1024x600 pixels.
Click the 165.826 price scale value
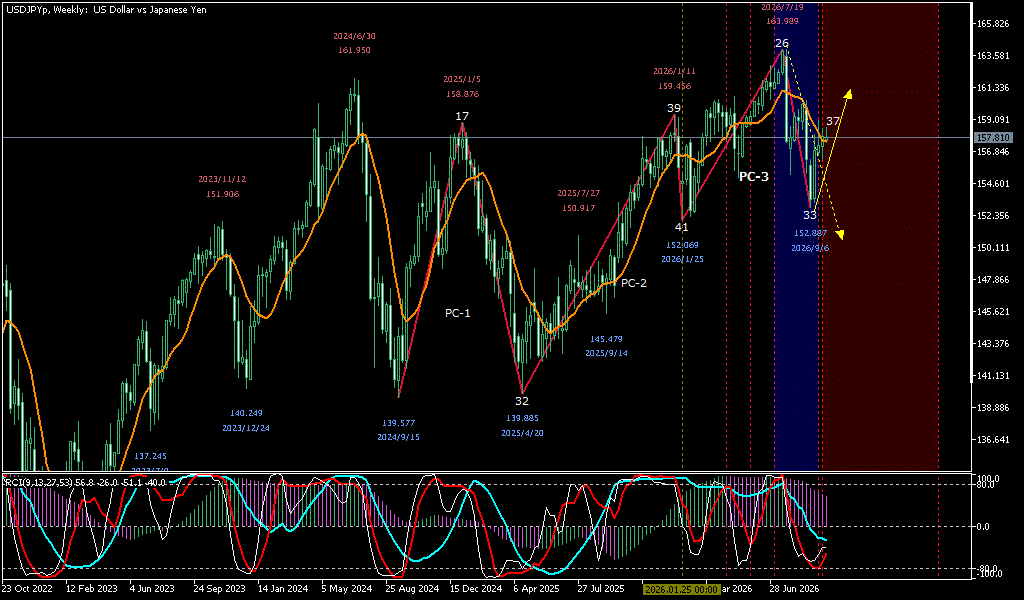point(993,24)
